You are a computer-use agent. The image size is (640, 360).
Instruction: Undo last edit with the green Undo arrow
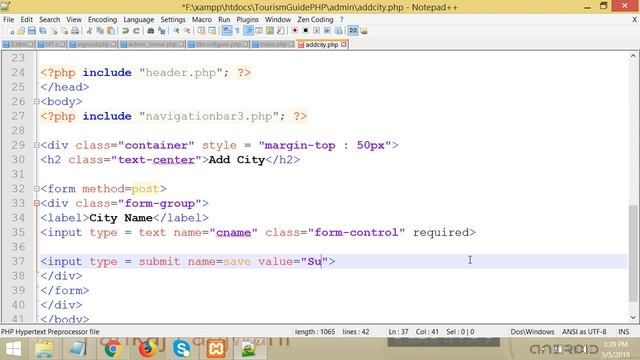click(125, 31)
